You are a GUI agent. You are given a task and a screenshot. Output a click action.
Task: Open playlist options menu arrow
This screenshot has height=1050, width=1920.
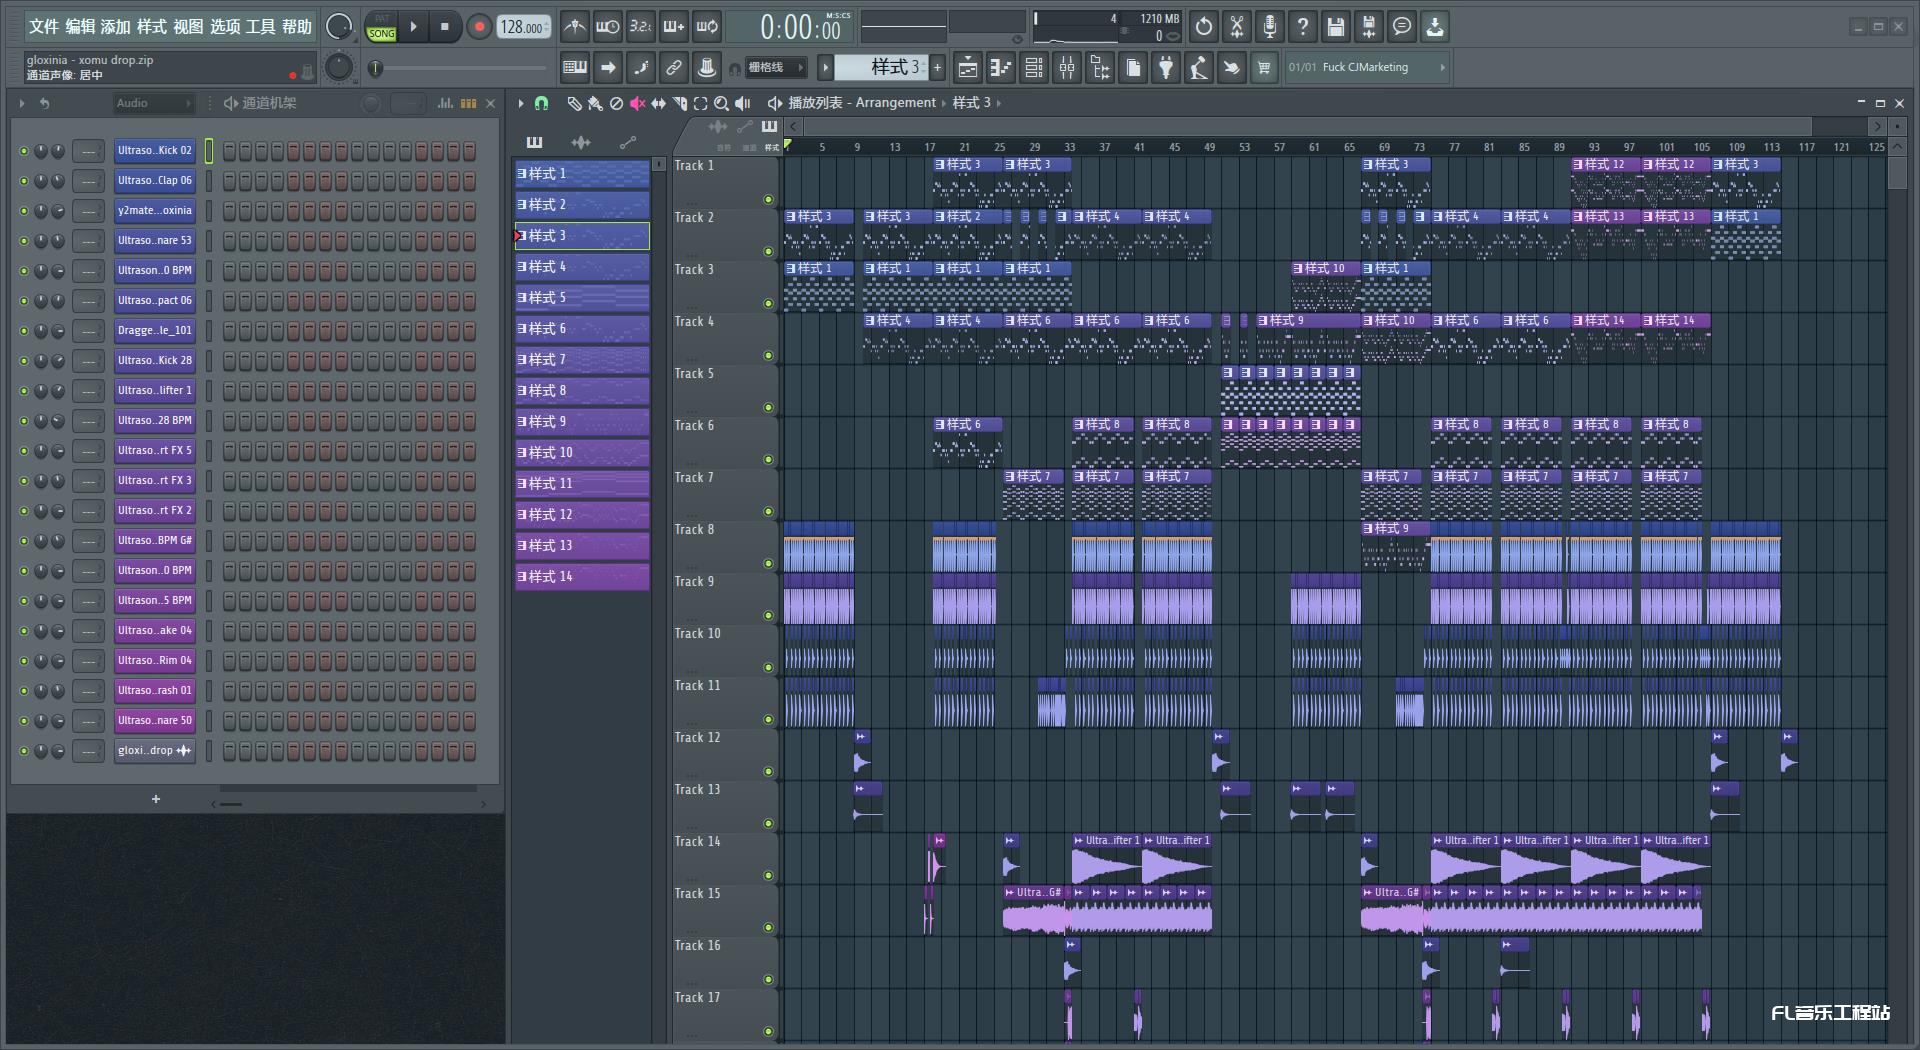[521, 103]
